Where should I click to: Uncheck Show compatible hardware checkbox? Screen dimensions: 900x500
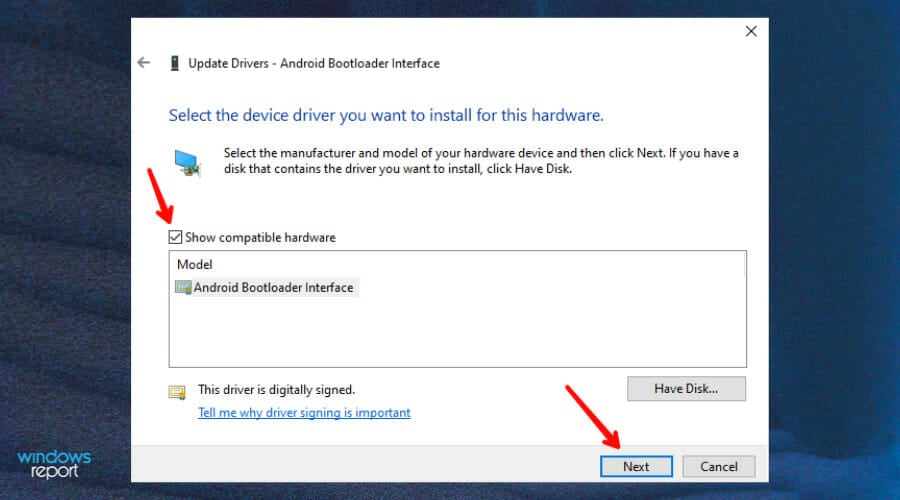[x=175, y=237]
